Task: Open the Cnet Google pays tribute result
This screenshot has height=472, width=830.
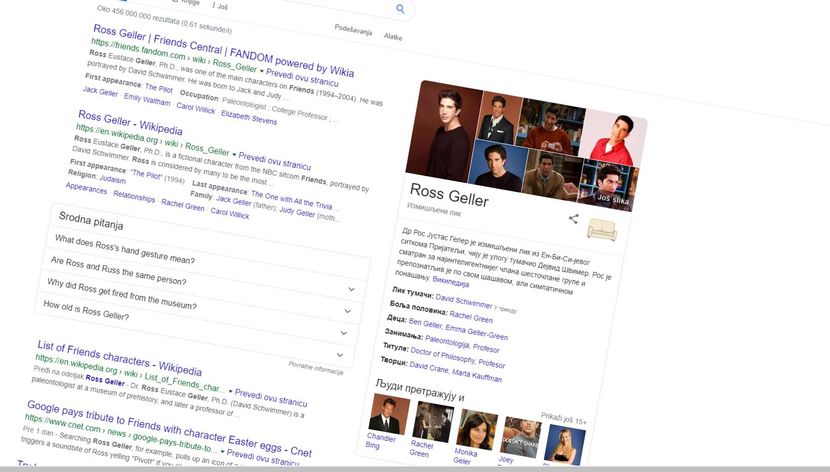Action: tap(169, 429)
